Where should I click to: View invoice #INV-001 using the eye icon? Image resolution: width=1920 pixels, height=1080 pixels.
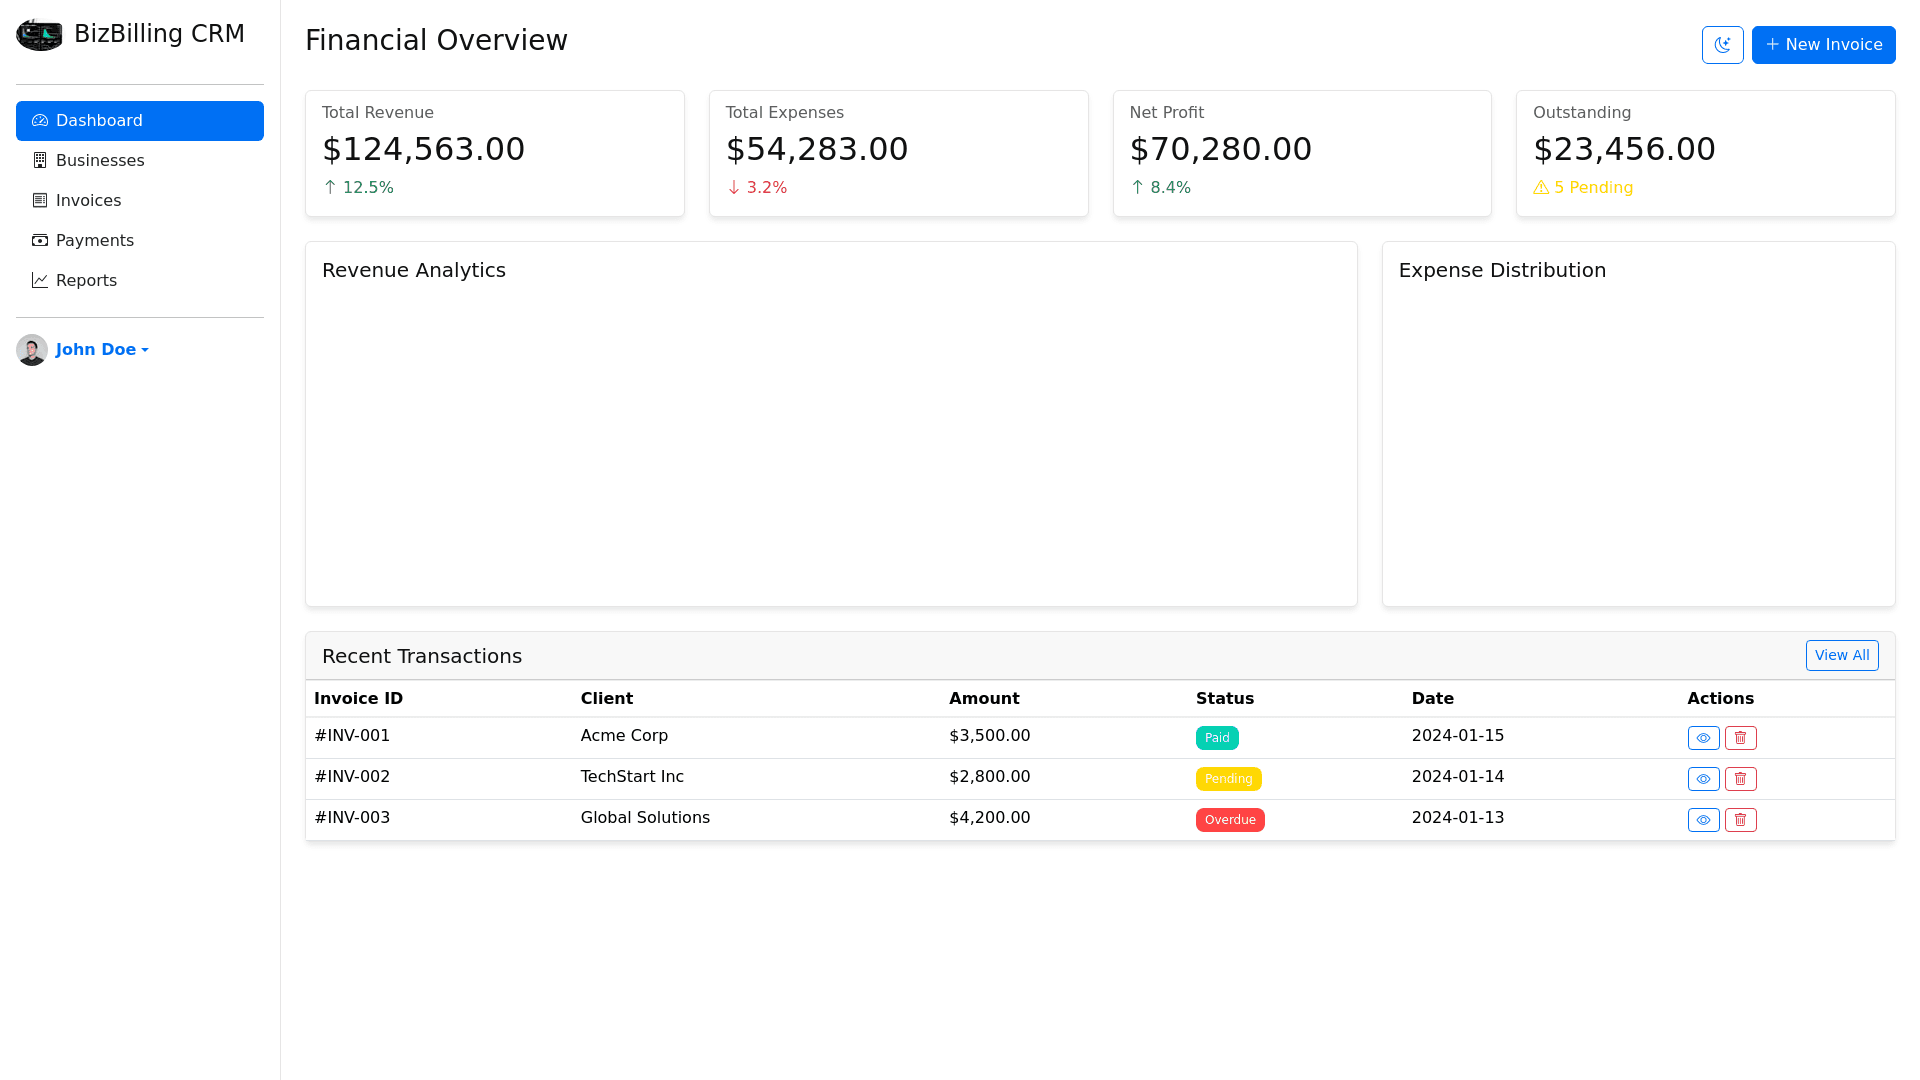point(1703,738)
